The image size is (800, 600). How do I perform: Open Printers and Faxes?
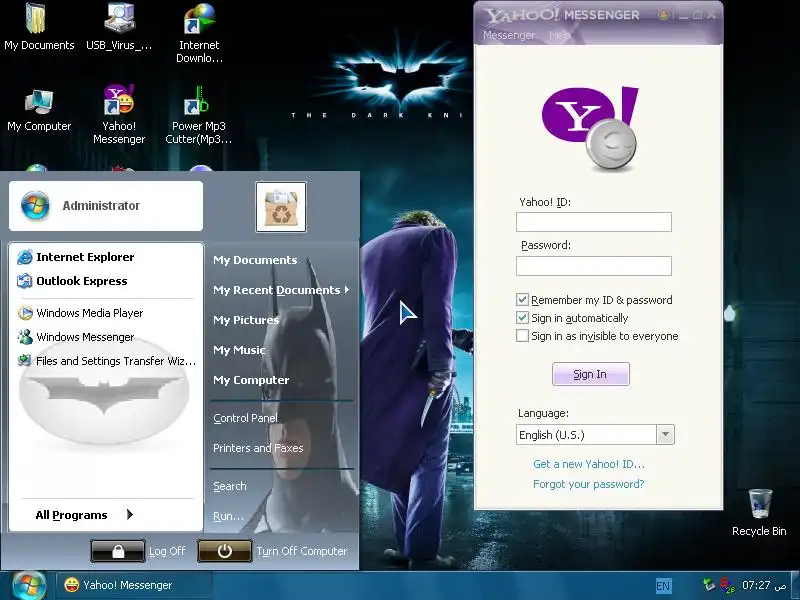258,448
